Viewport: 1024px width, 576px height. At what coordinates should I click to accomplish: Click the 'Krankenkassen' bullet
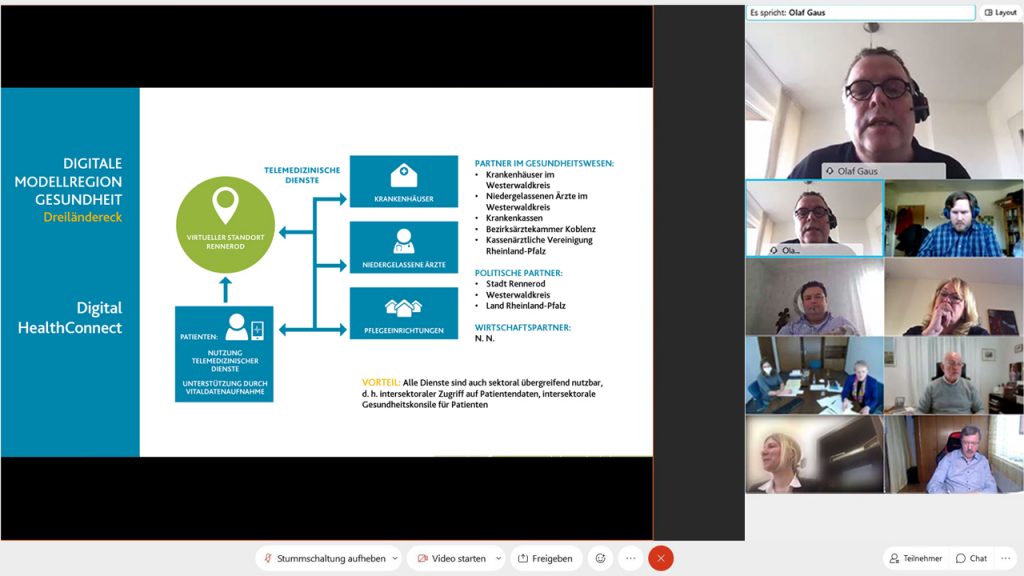514,218
